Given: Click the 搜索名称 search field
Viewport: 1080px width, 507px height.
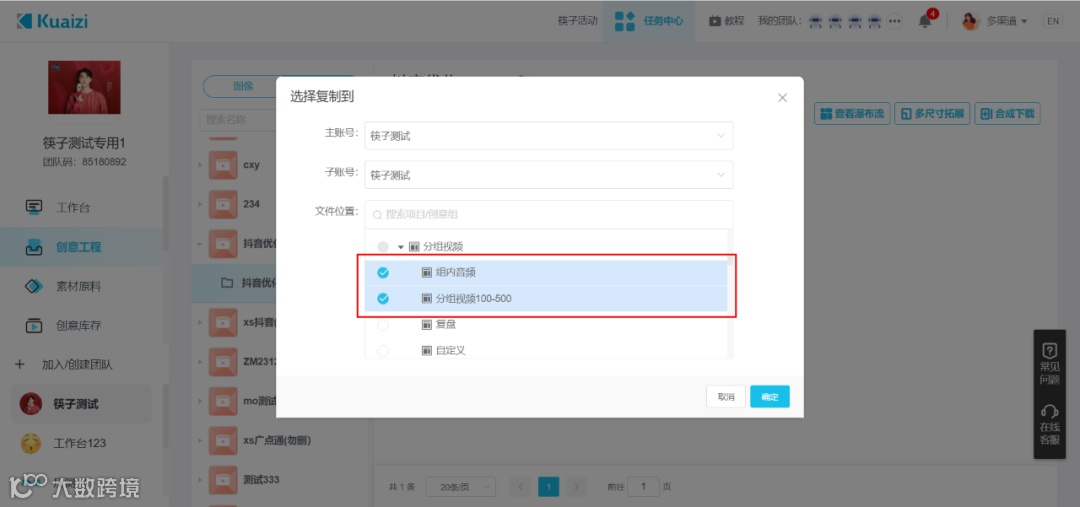Looking at the screenshot, I should [x=236, y=119].
